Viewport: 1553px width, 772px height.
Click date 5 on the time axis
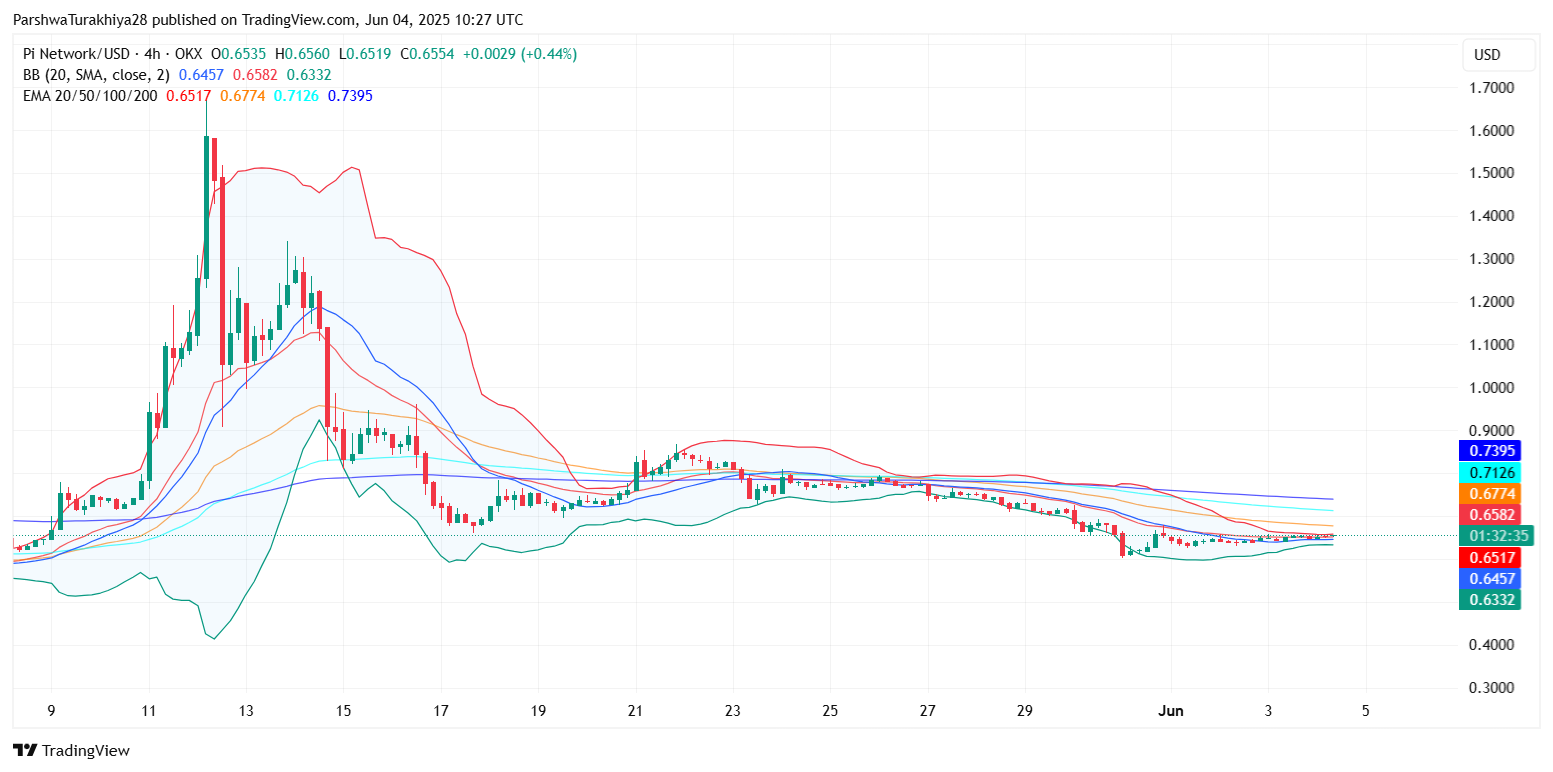coord(1365,711)
